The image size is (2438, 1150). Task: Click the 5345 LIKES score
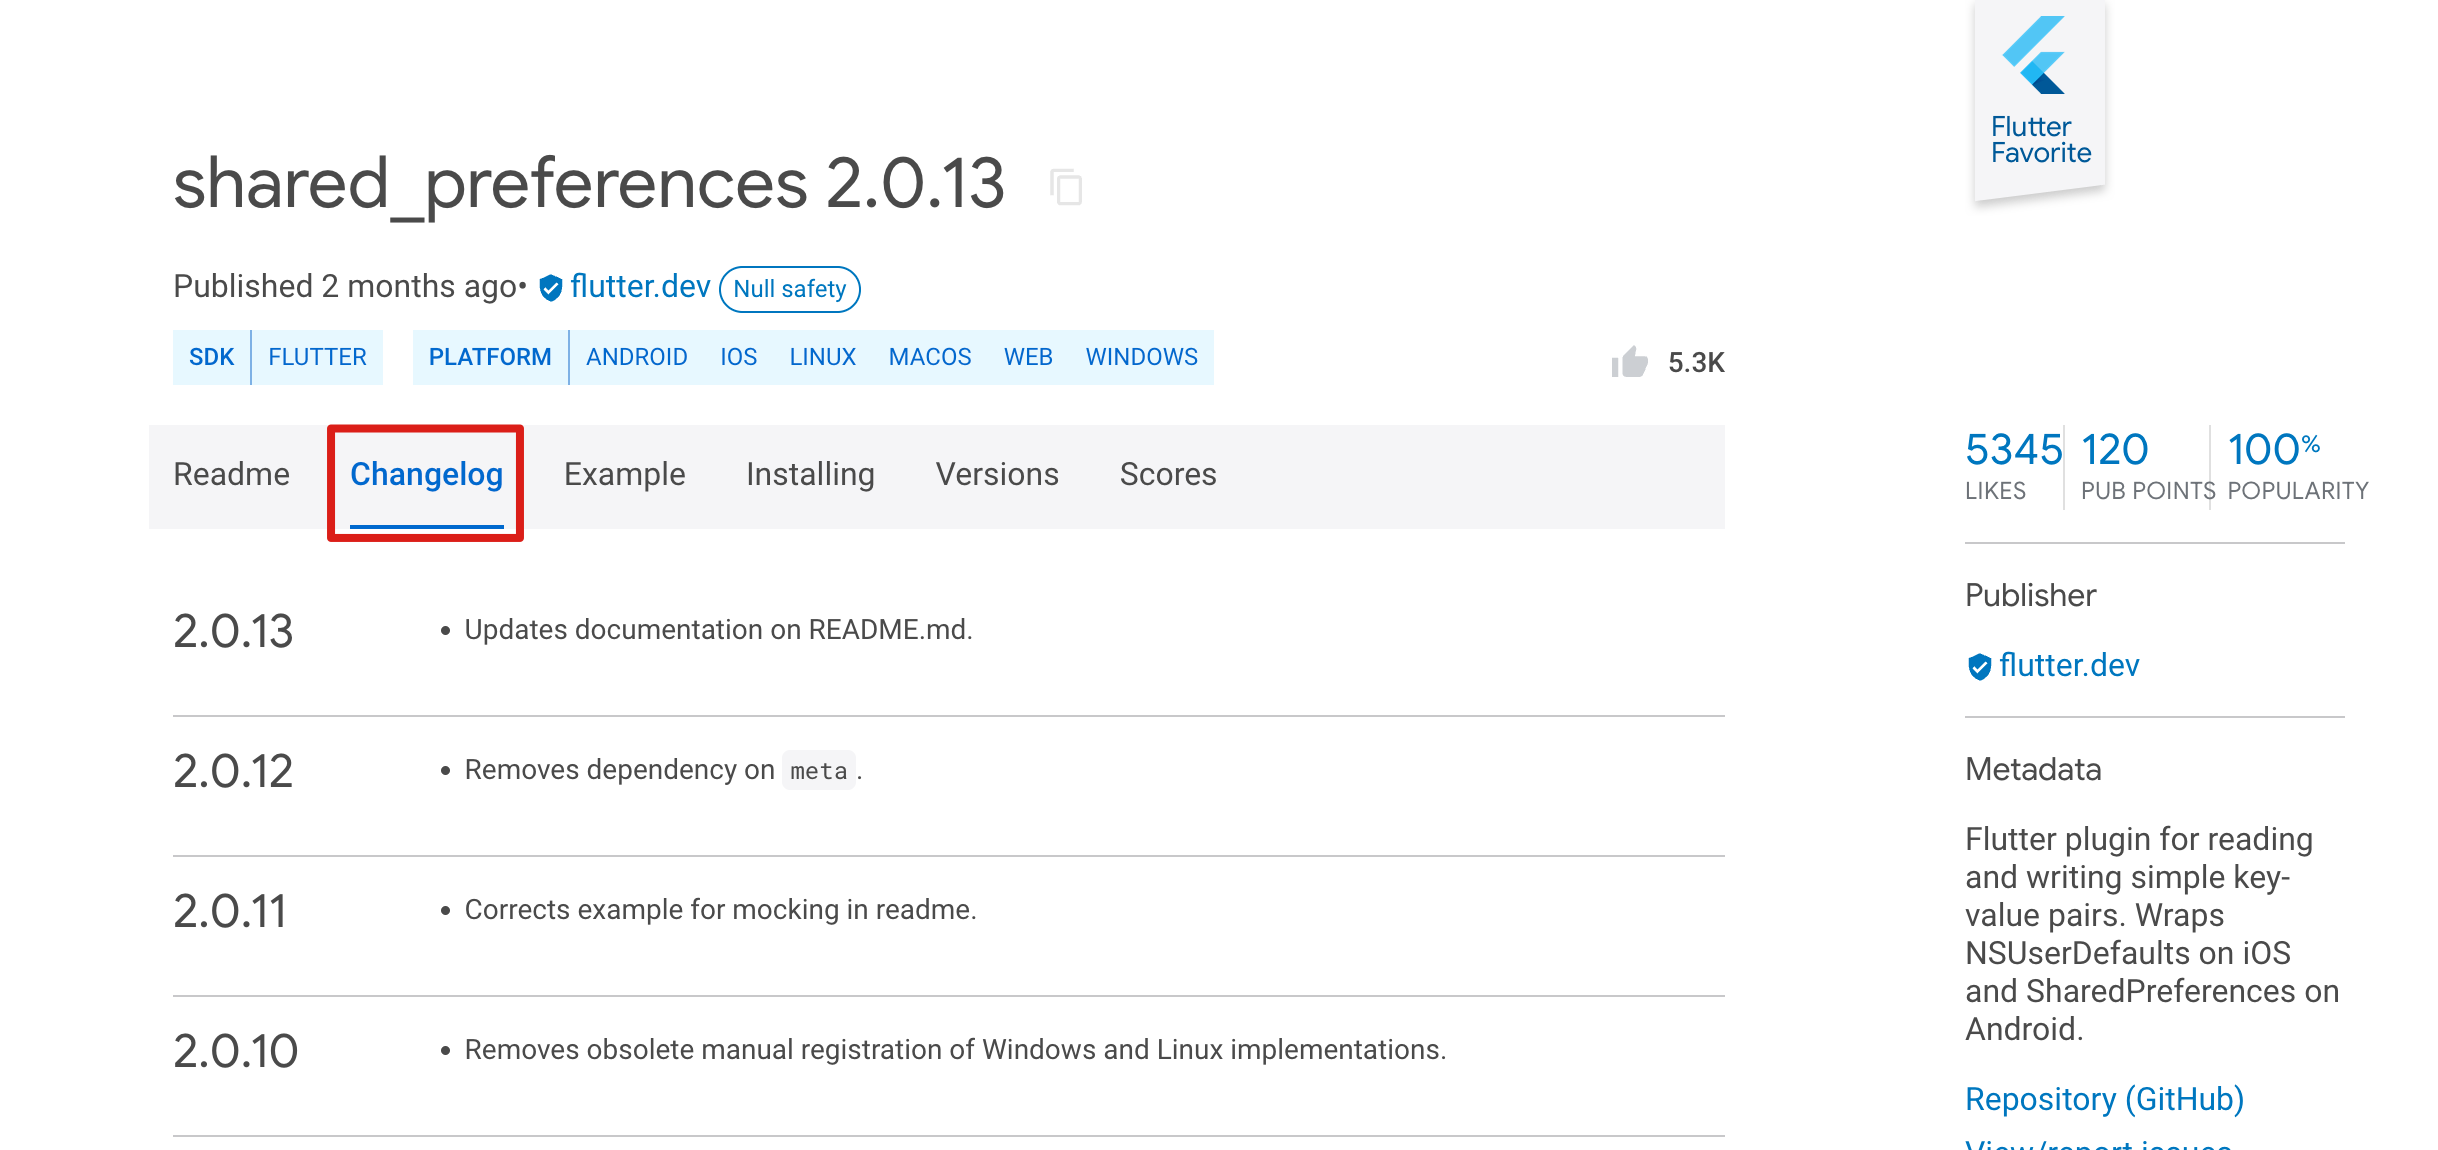[x=2012, y=465]
